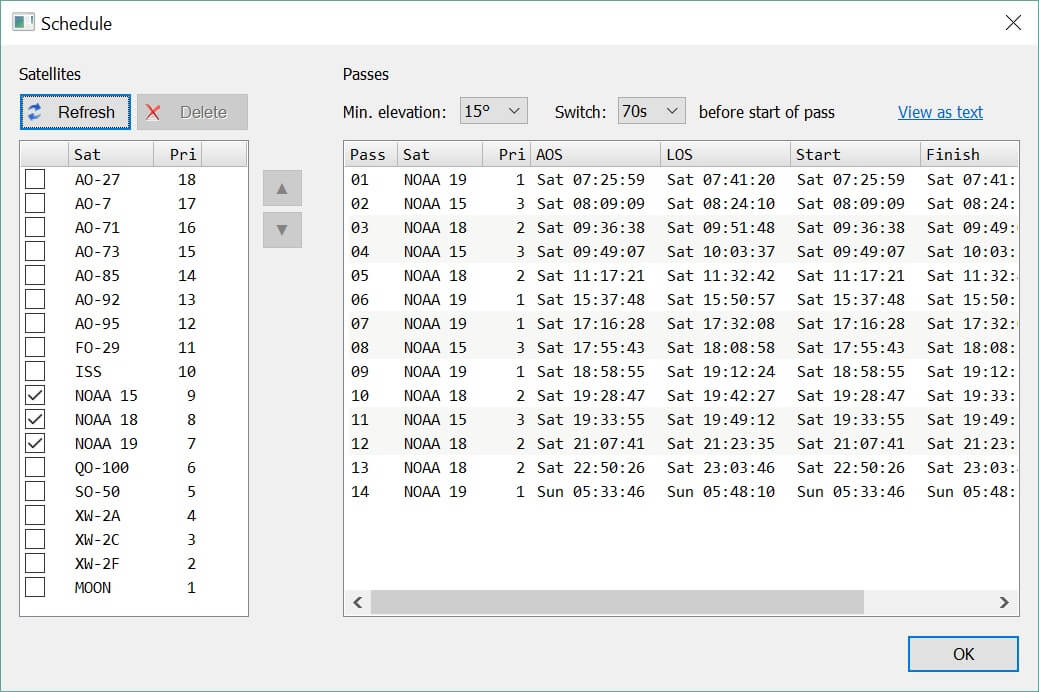Check the AO-7 satellite
The width and height of the screenshot is (1039, 692).
point(36,203)
